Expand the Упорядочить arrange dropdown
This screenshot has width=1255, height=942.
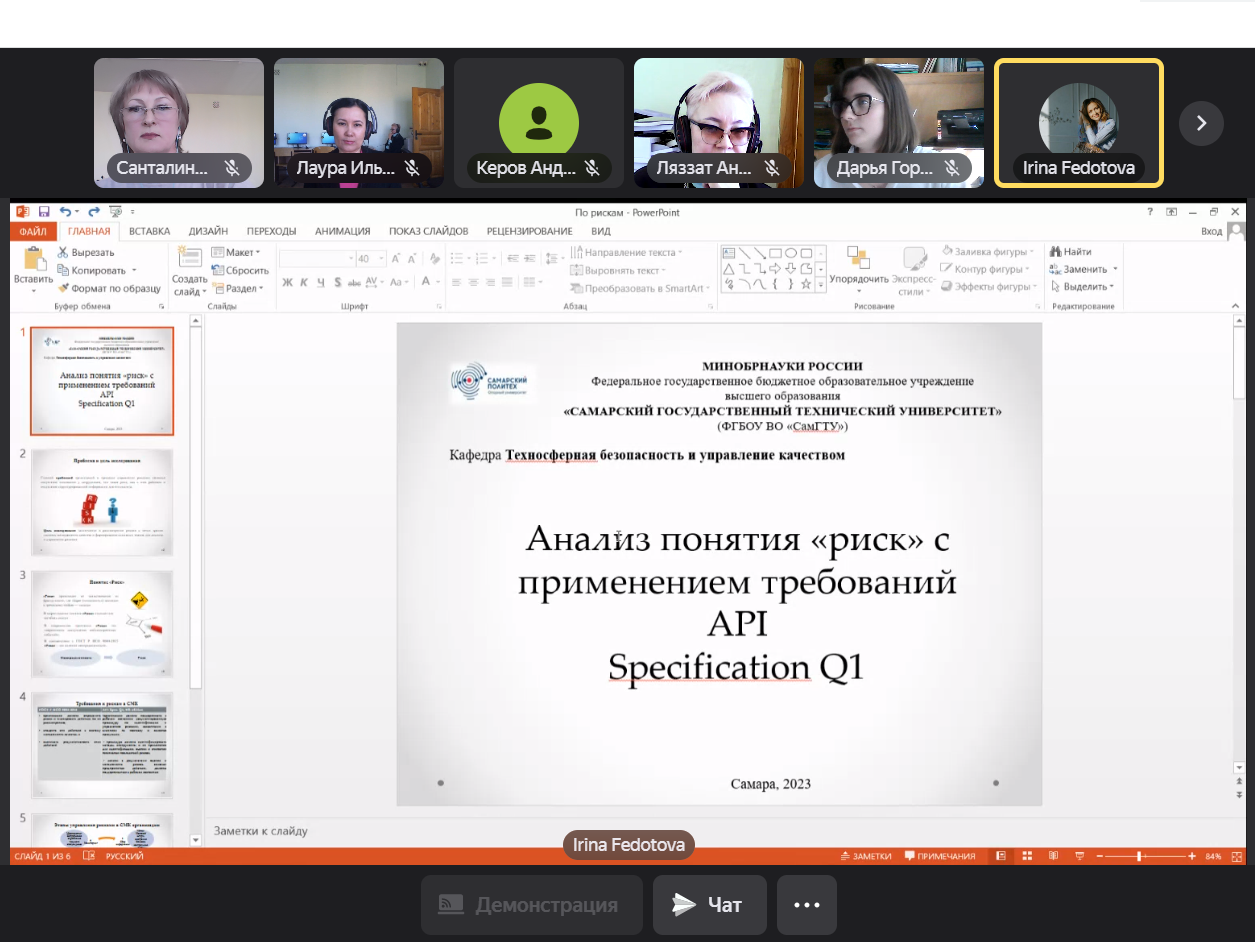coord(858,271)
